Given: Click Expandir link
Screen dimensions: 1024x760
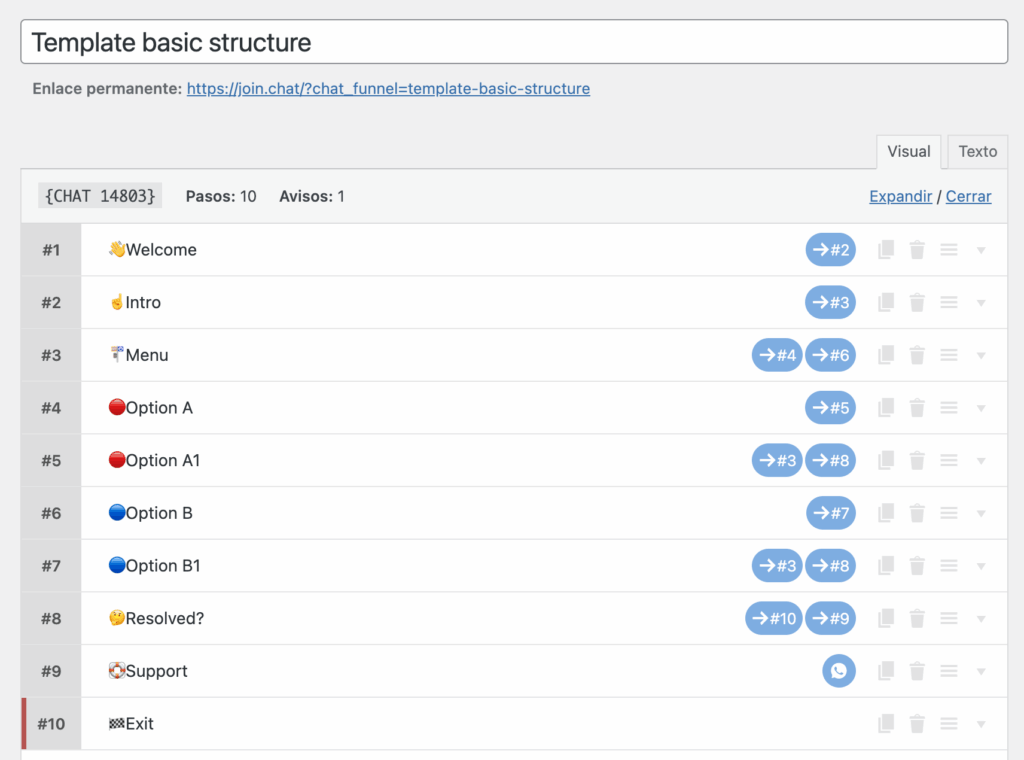Looking at the screenshot, I should (900, 196).
